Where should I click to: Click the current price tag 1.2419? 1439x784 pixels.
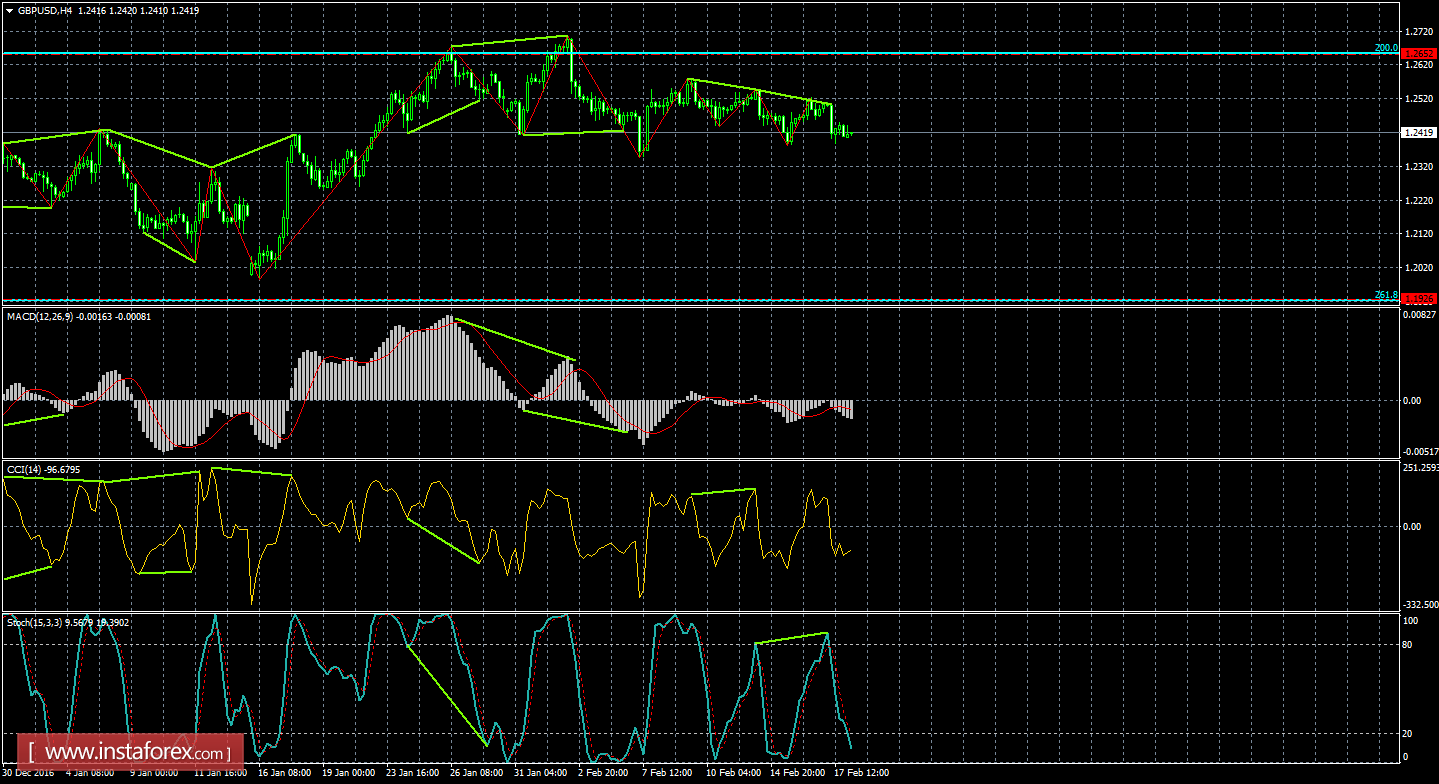[1418, 130]
